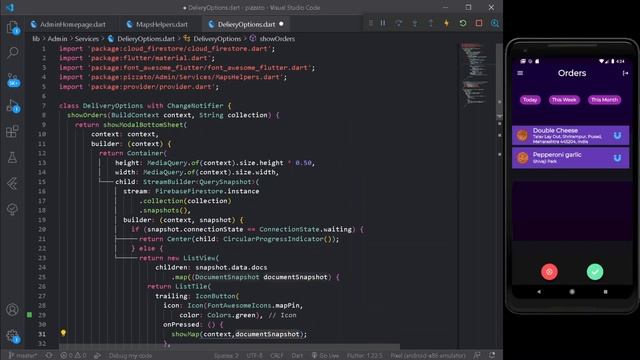Select the This Week filter chip
640x360 pixels.
pos(564,100)
